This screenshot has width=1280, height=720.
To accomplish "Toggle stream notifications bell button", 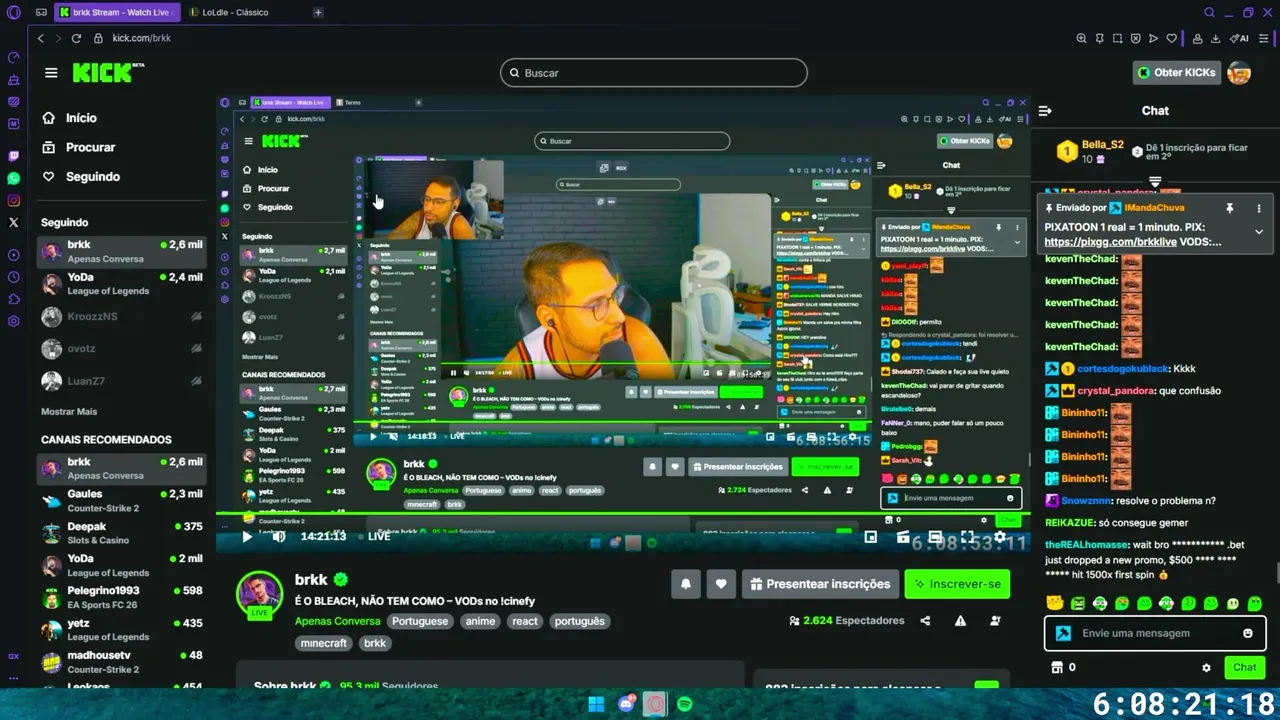I will point(685,584).
